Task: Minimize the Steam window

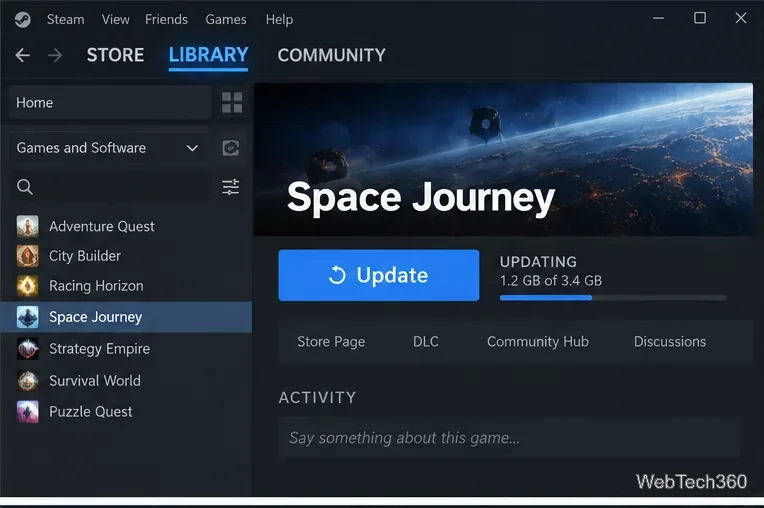Action: (658, 19)
